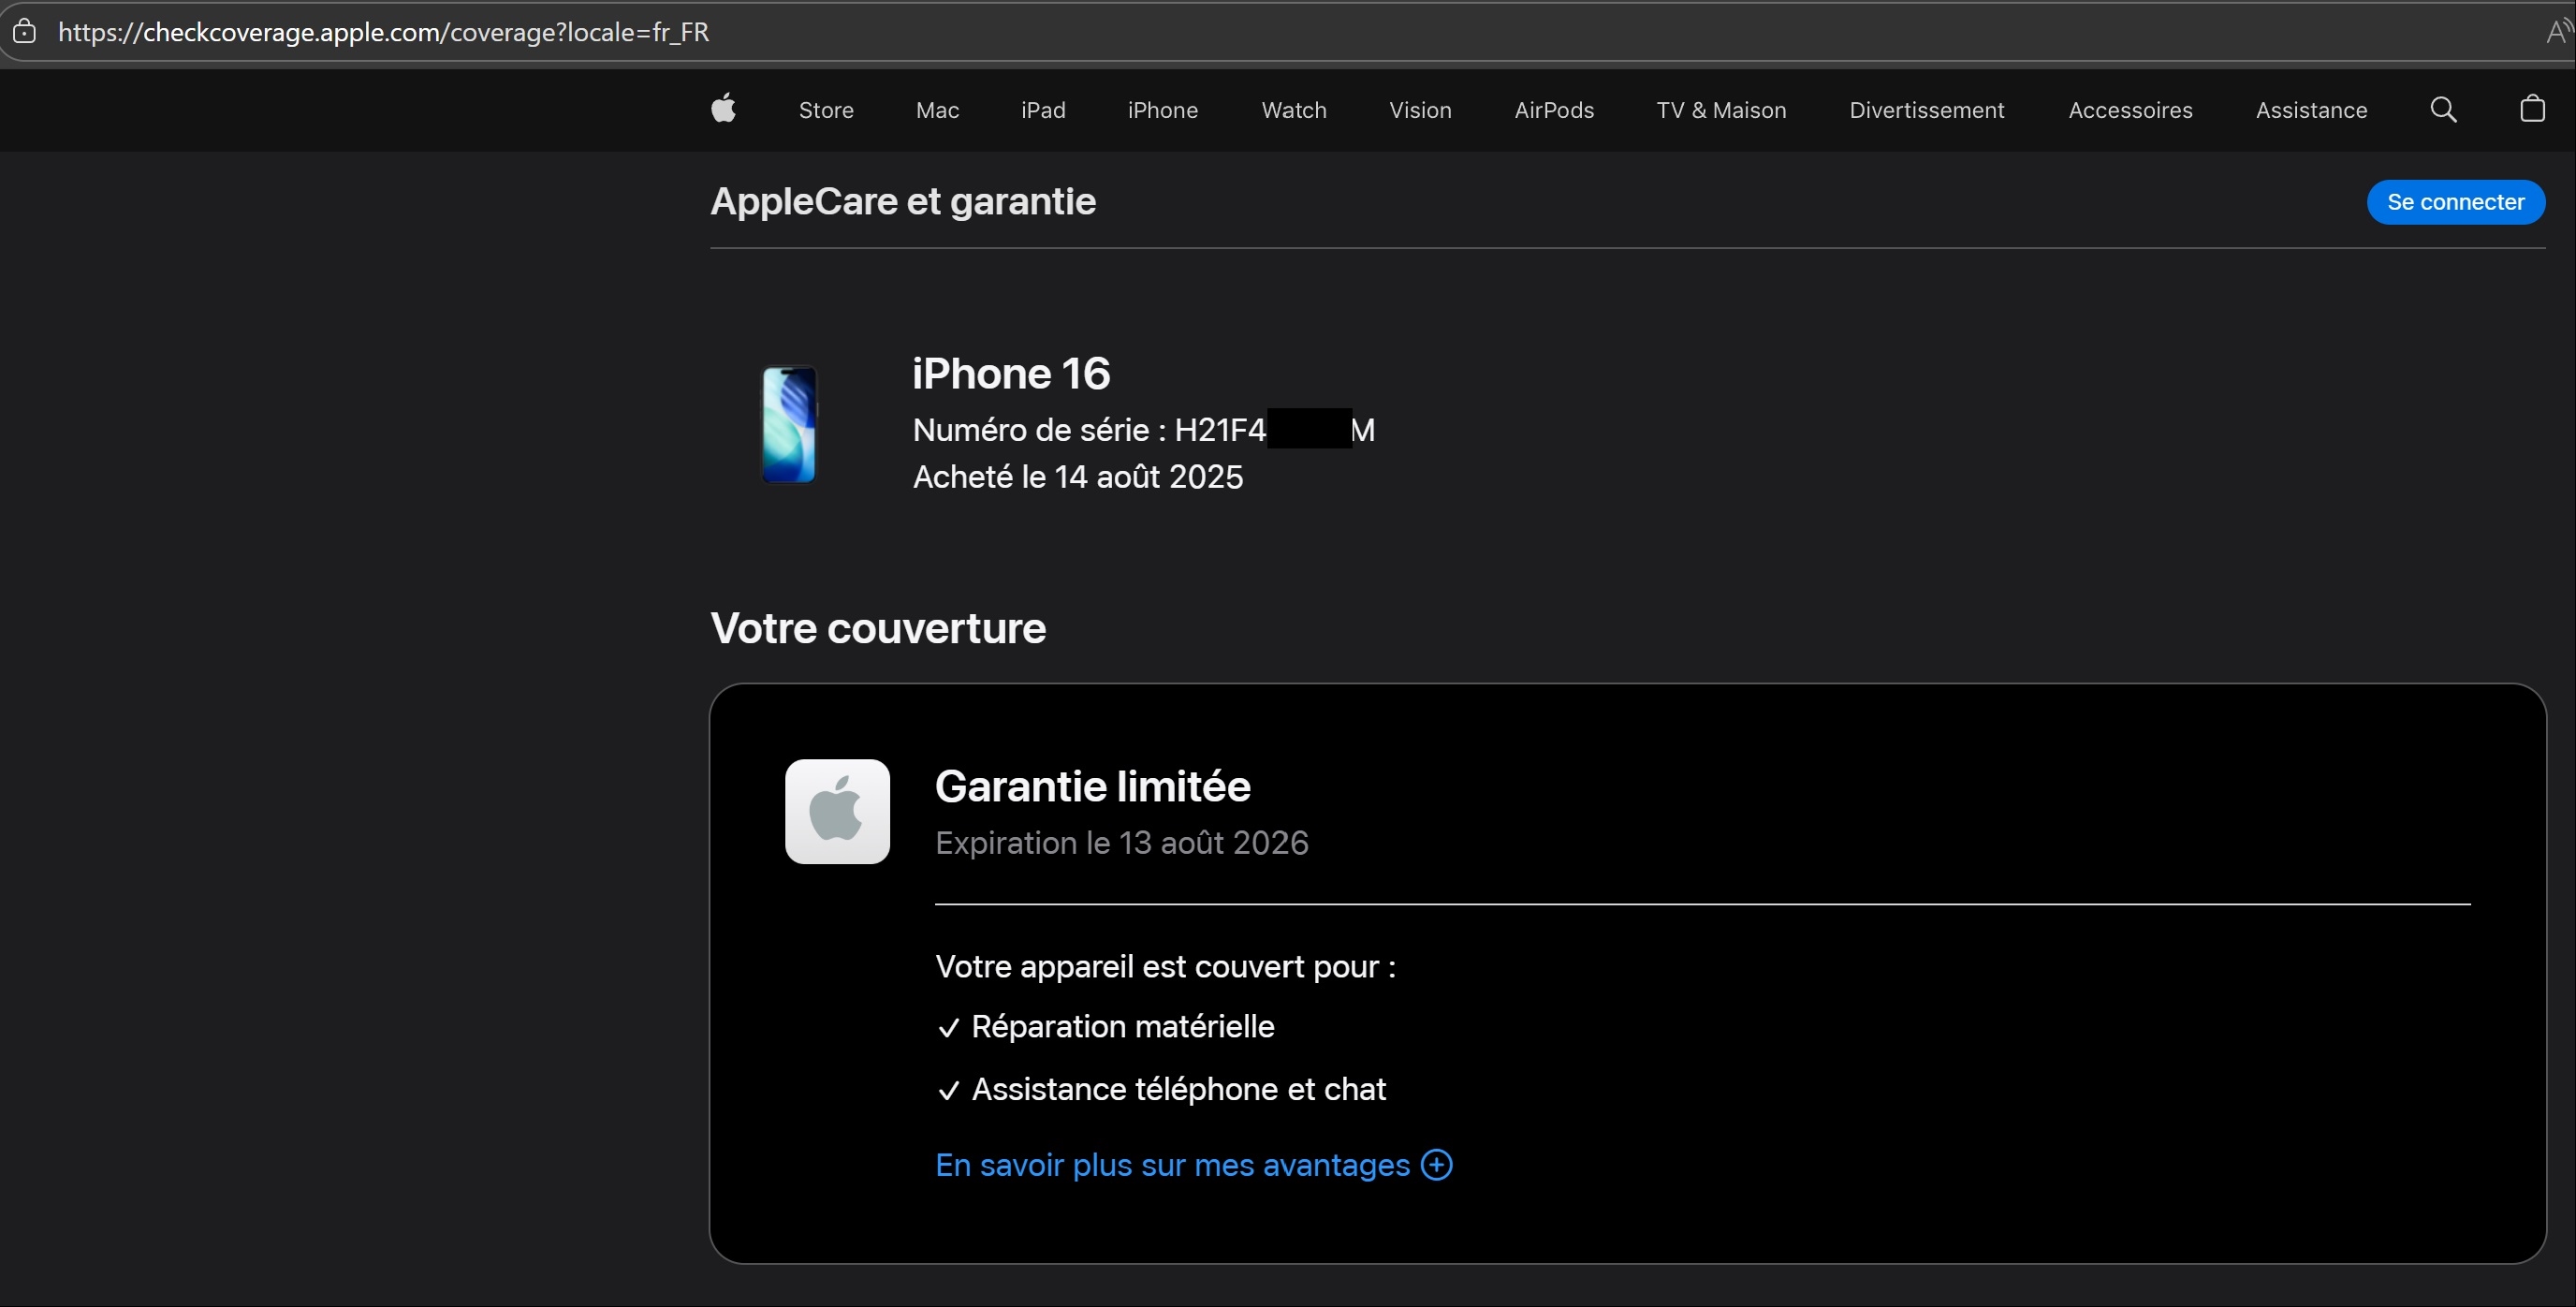This screenshot has width=2576, height=1307.
Task: Expand the plus circle next to avantages
Action: 1437,1165
